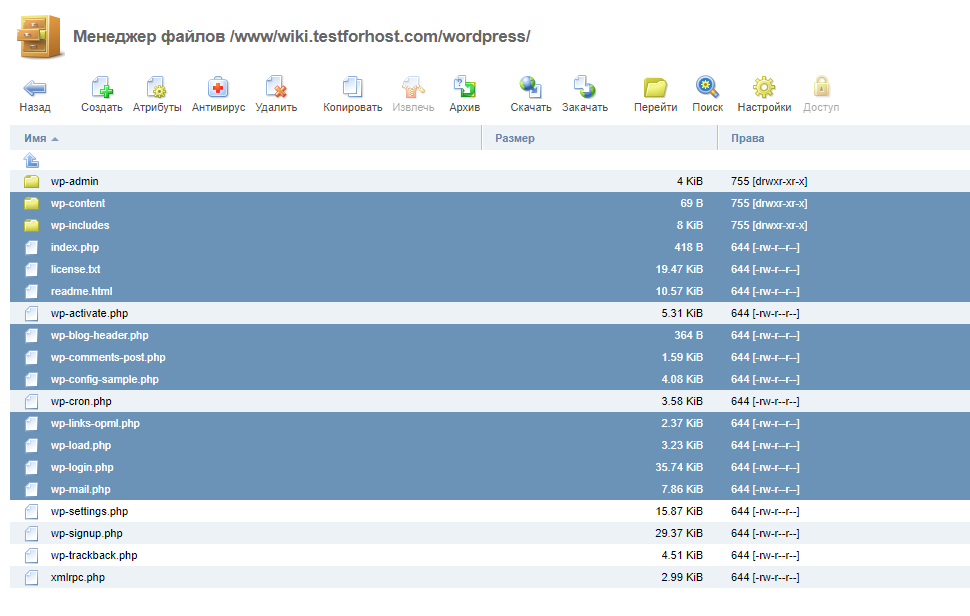Click the Создать new file icon
The height and width of the screenshot is (616, 970).
[101, 88]
